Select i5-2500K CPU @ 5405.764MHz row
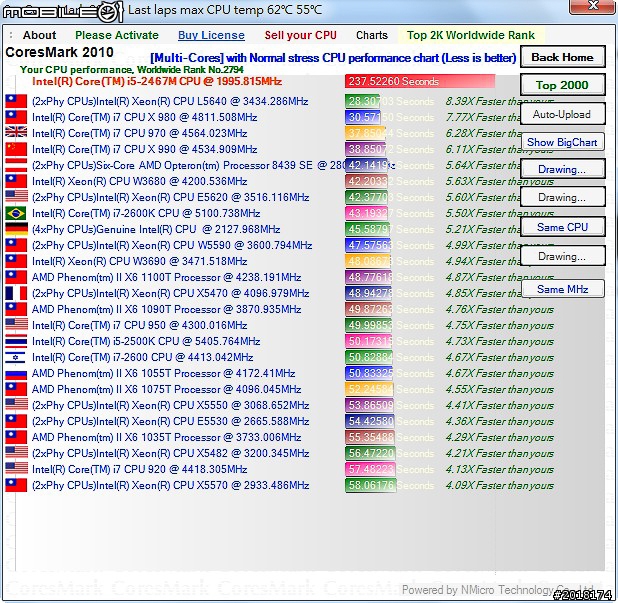This screenshot has height=603, width=618. tap(146, 341)
